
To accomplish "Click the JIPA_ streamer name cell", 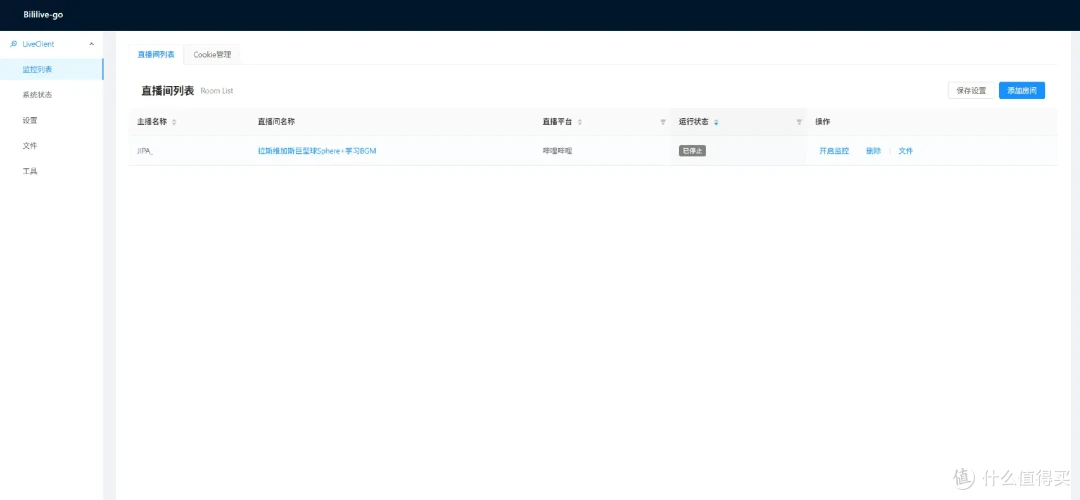I will (x=145, y=151).
